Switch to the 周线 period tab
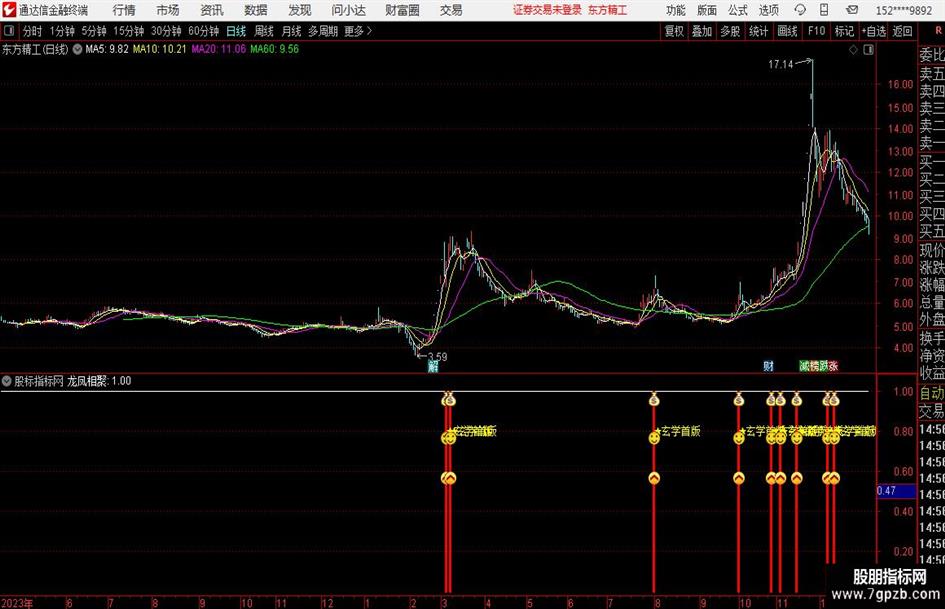945x609 pixels. [264, 31]
